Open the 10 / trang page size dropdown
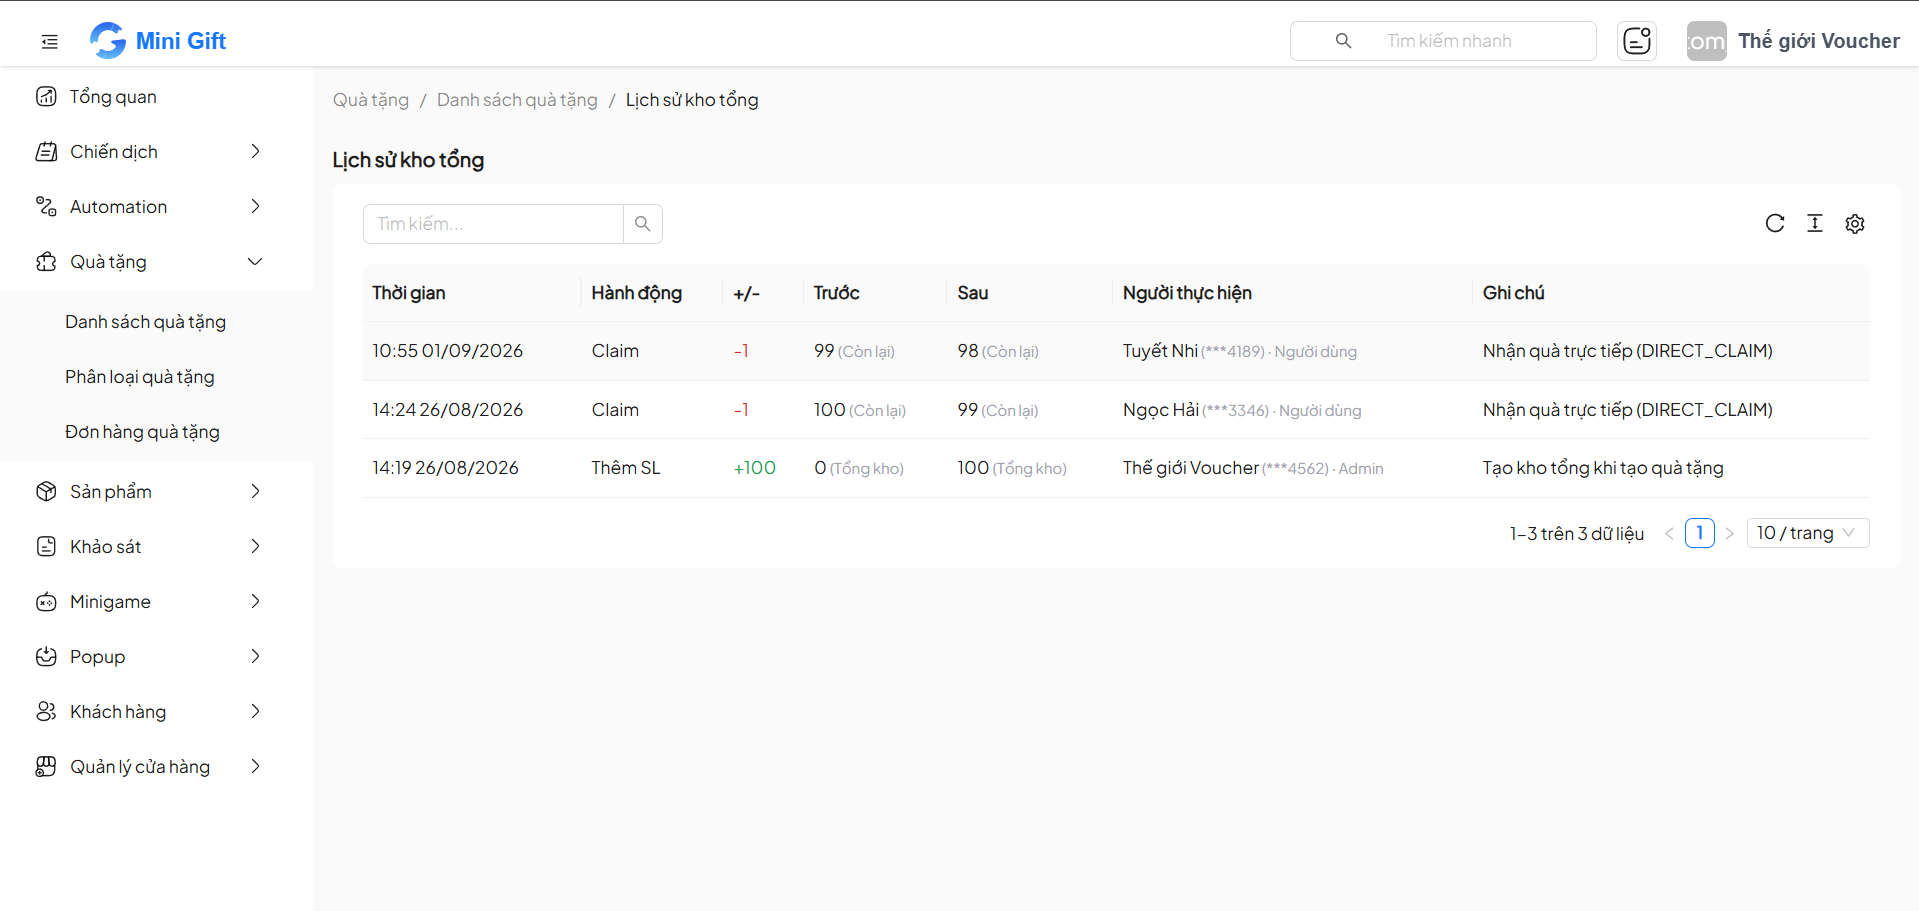 click(1808, 533)
